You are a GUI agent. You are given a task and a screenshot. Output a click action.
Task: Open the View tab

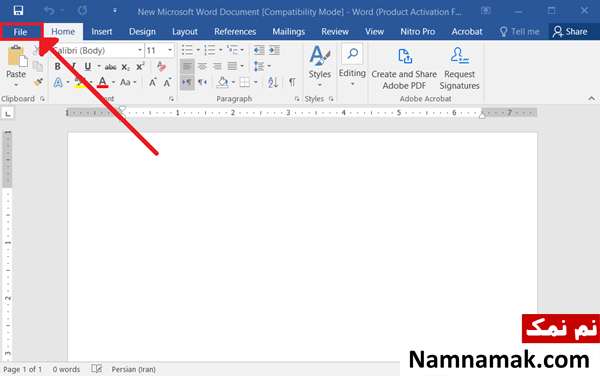[374, 32]
